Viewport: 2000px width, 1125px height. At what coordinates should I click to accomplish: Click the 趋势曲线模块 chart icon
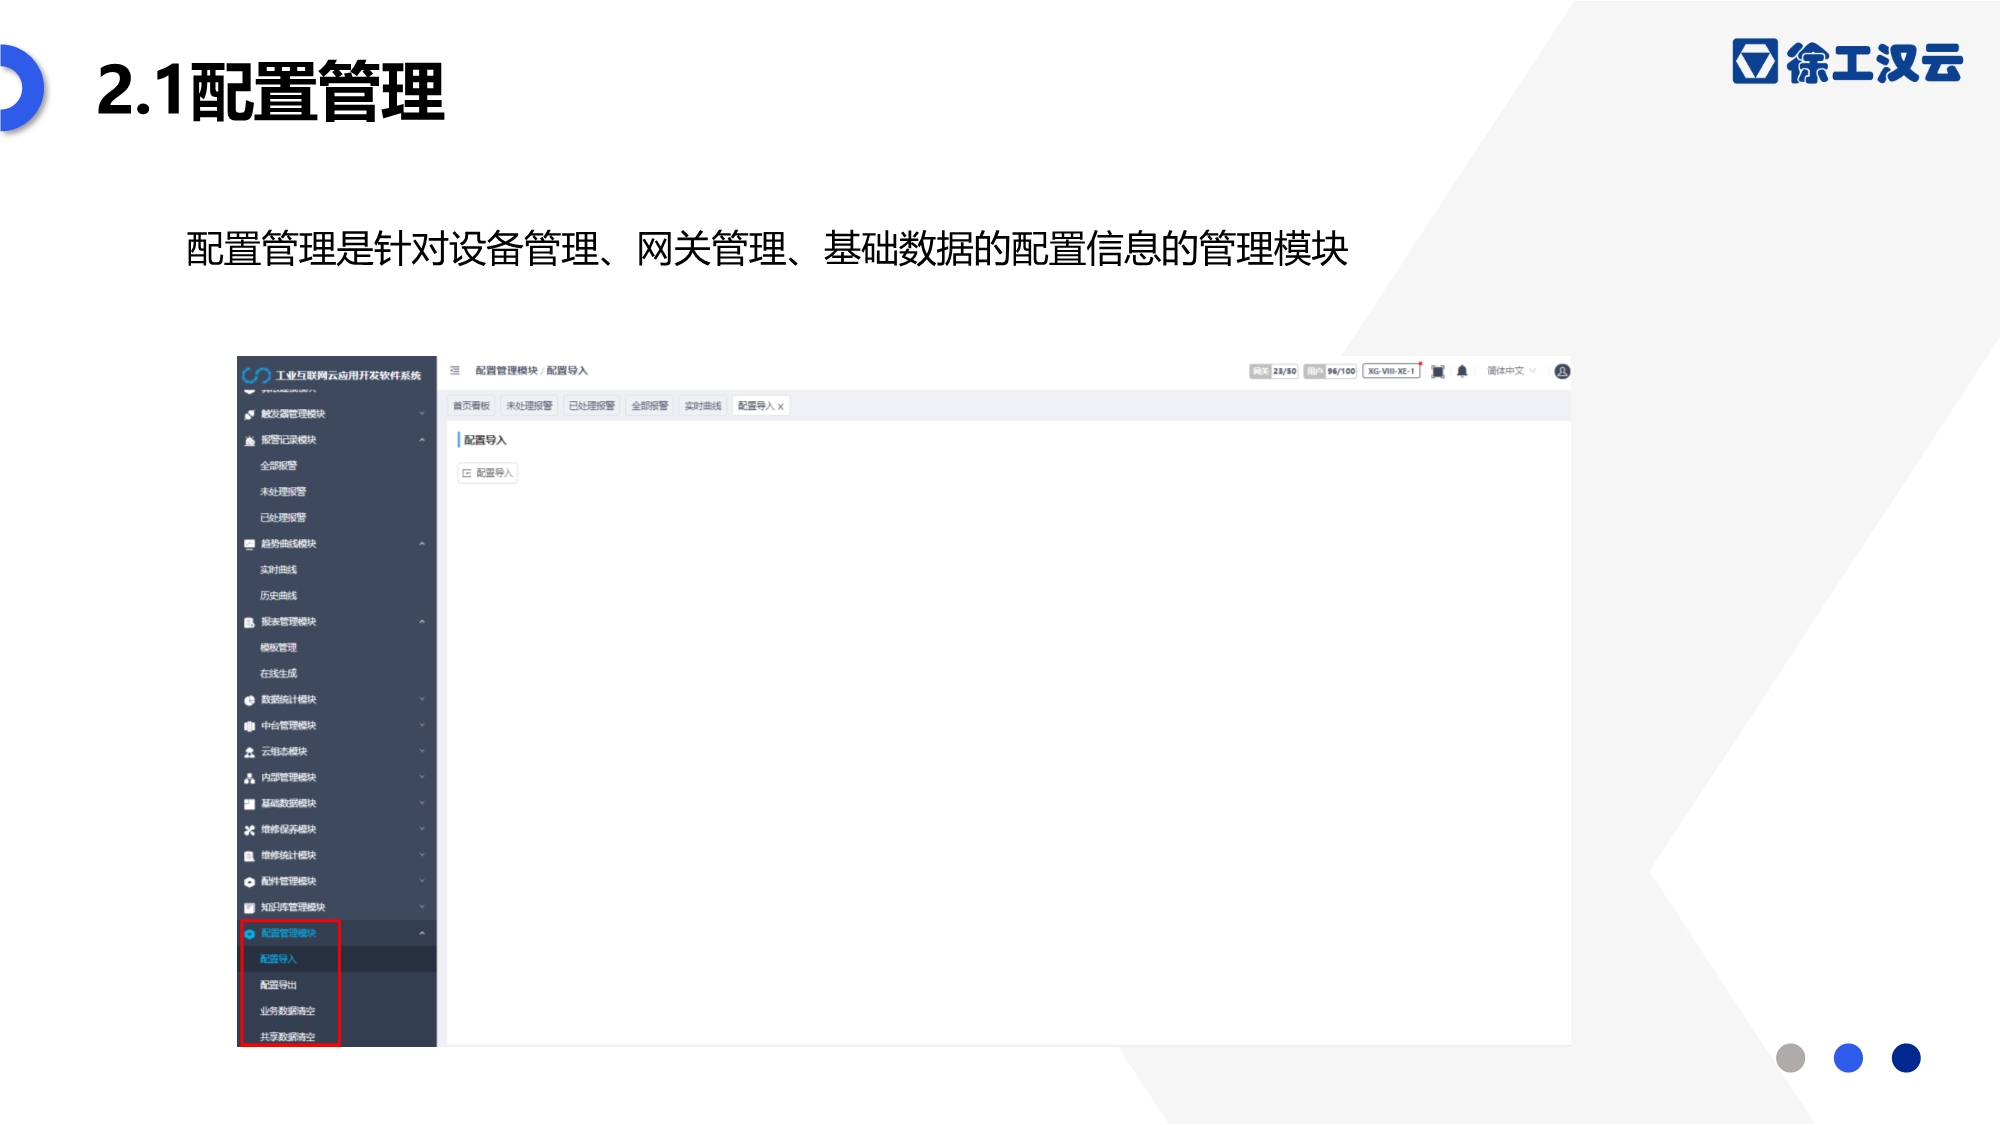click(249, 544)
